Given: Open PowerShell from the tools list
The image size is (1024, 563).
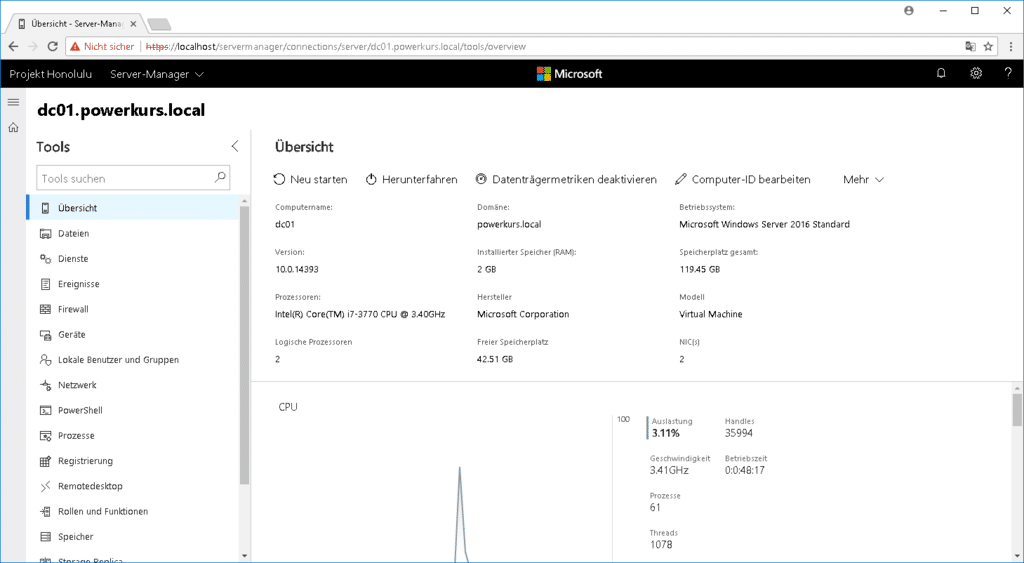Looking at the screenshot, I should pyautogui.click(x=80, y=410).
